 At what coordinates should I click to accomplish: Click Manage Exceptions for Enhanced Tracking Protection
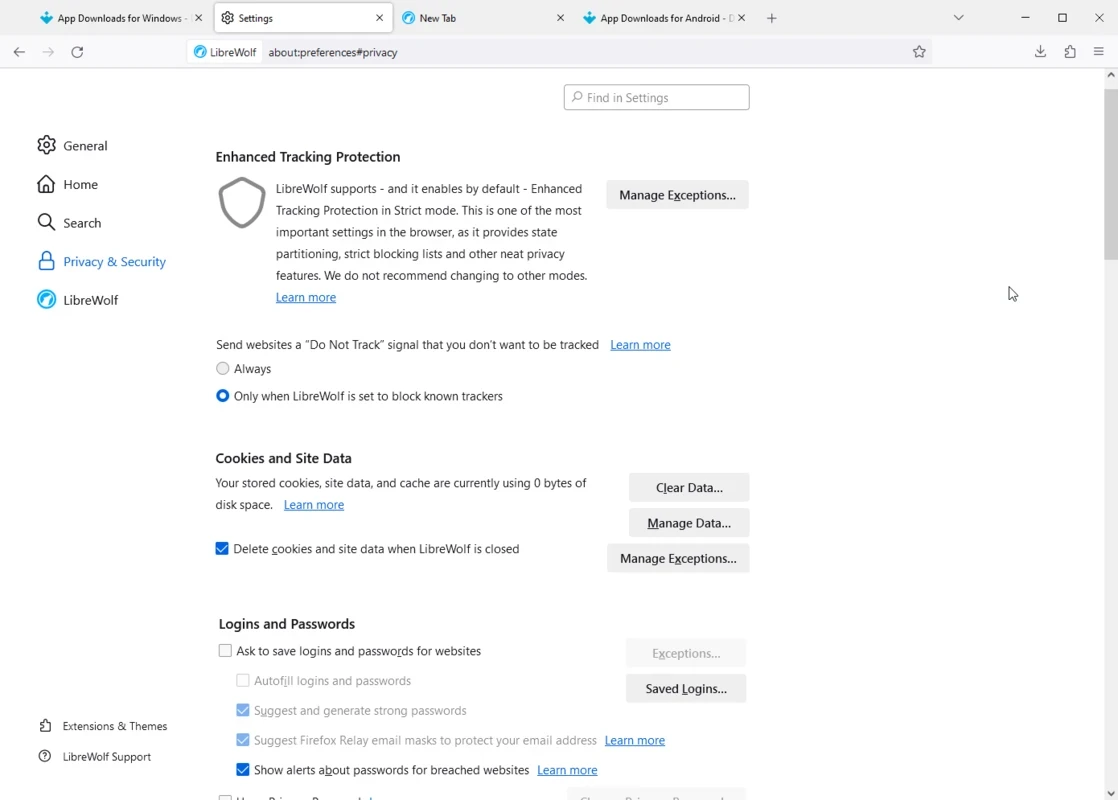coord(677,195)
